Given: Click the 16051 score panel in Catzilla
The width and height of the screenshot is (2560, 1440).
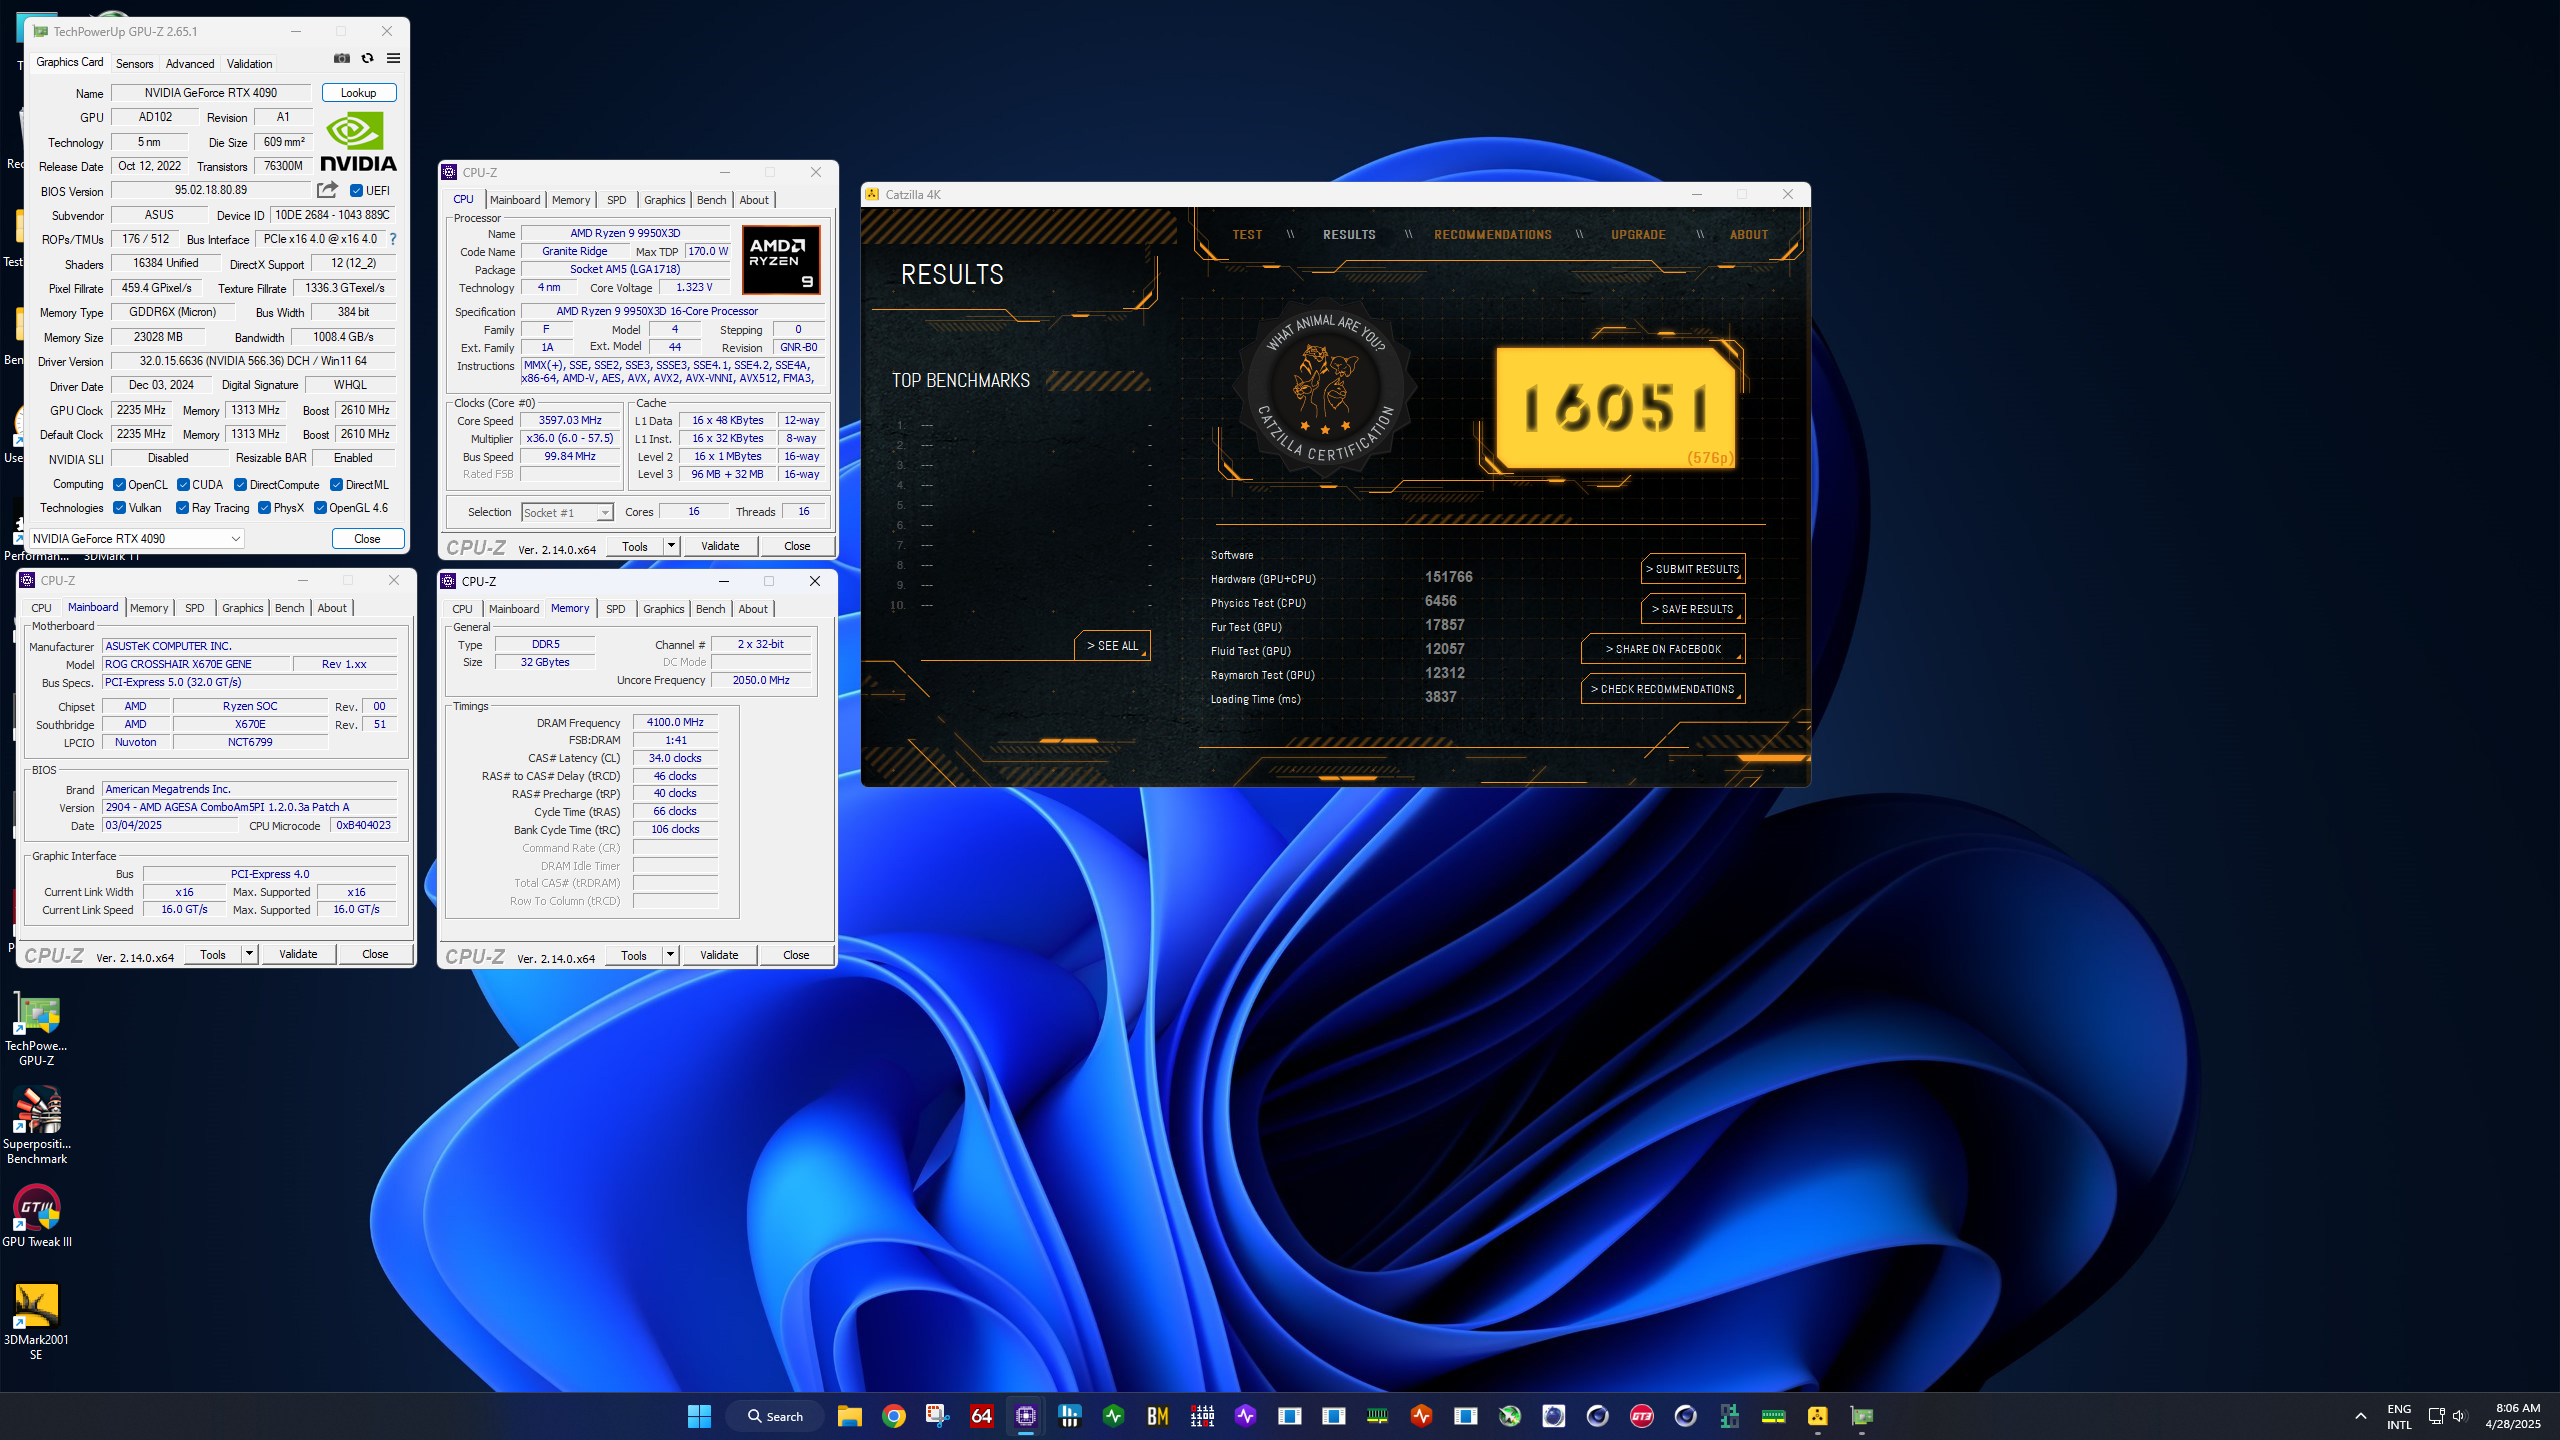Looking at the screenshot, I should 1616,408.
